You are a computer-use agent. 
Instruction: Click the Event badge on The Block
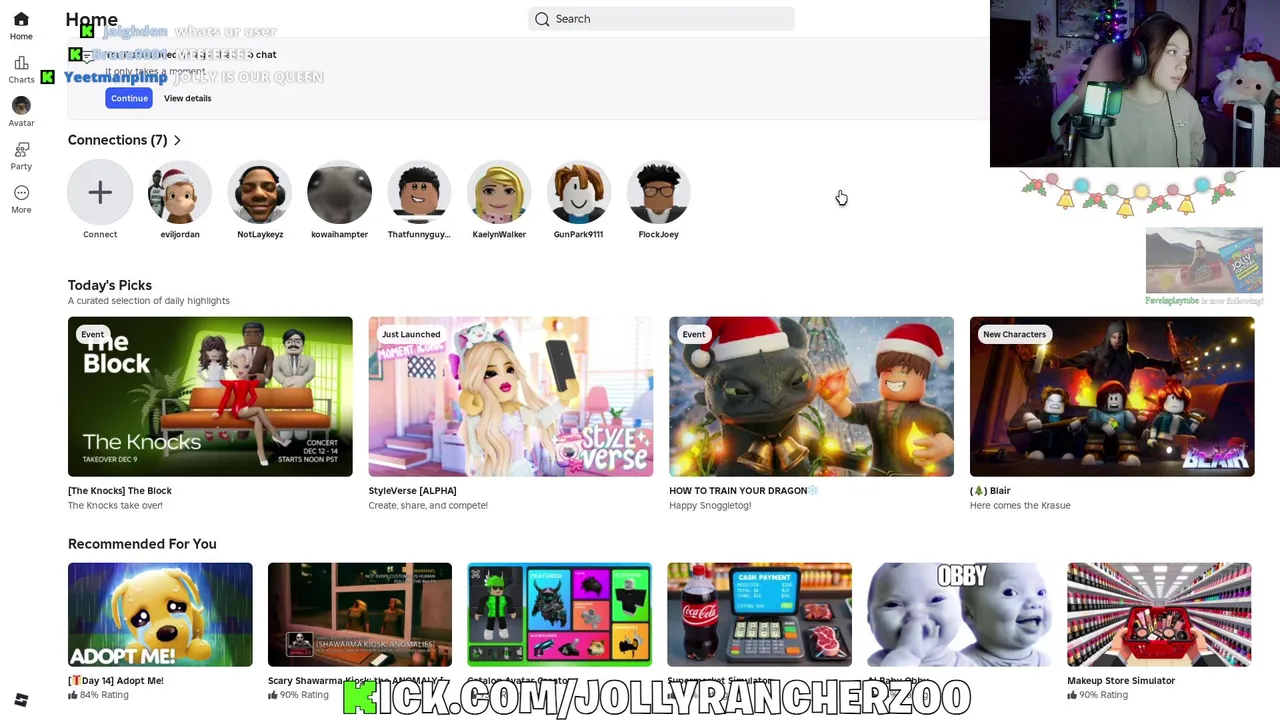pos(92,334)
